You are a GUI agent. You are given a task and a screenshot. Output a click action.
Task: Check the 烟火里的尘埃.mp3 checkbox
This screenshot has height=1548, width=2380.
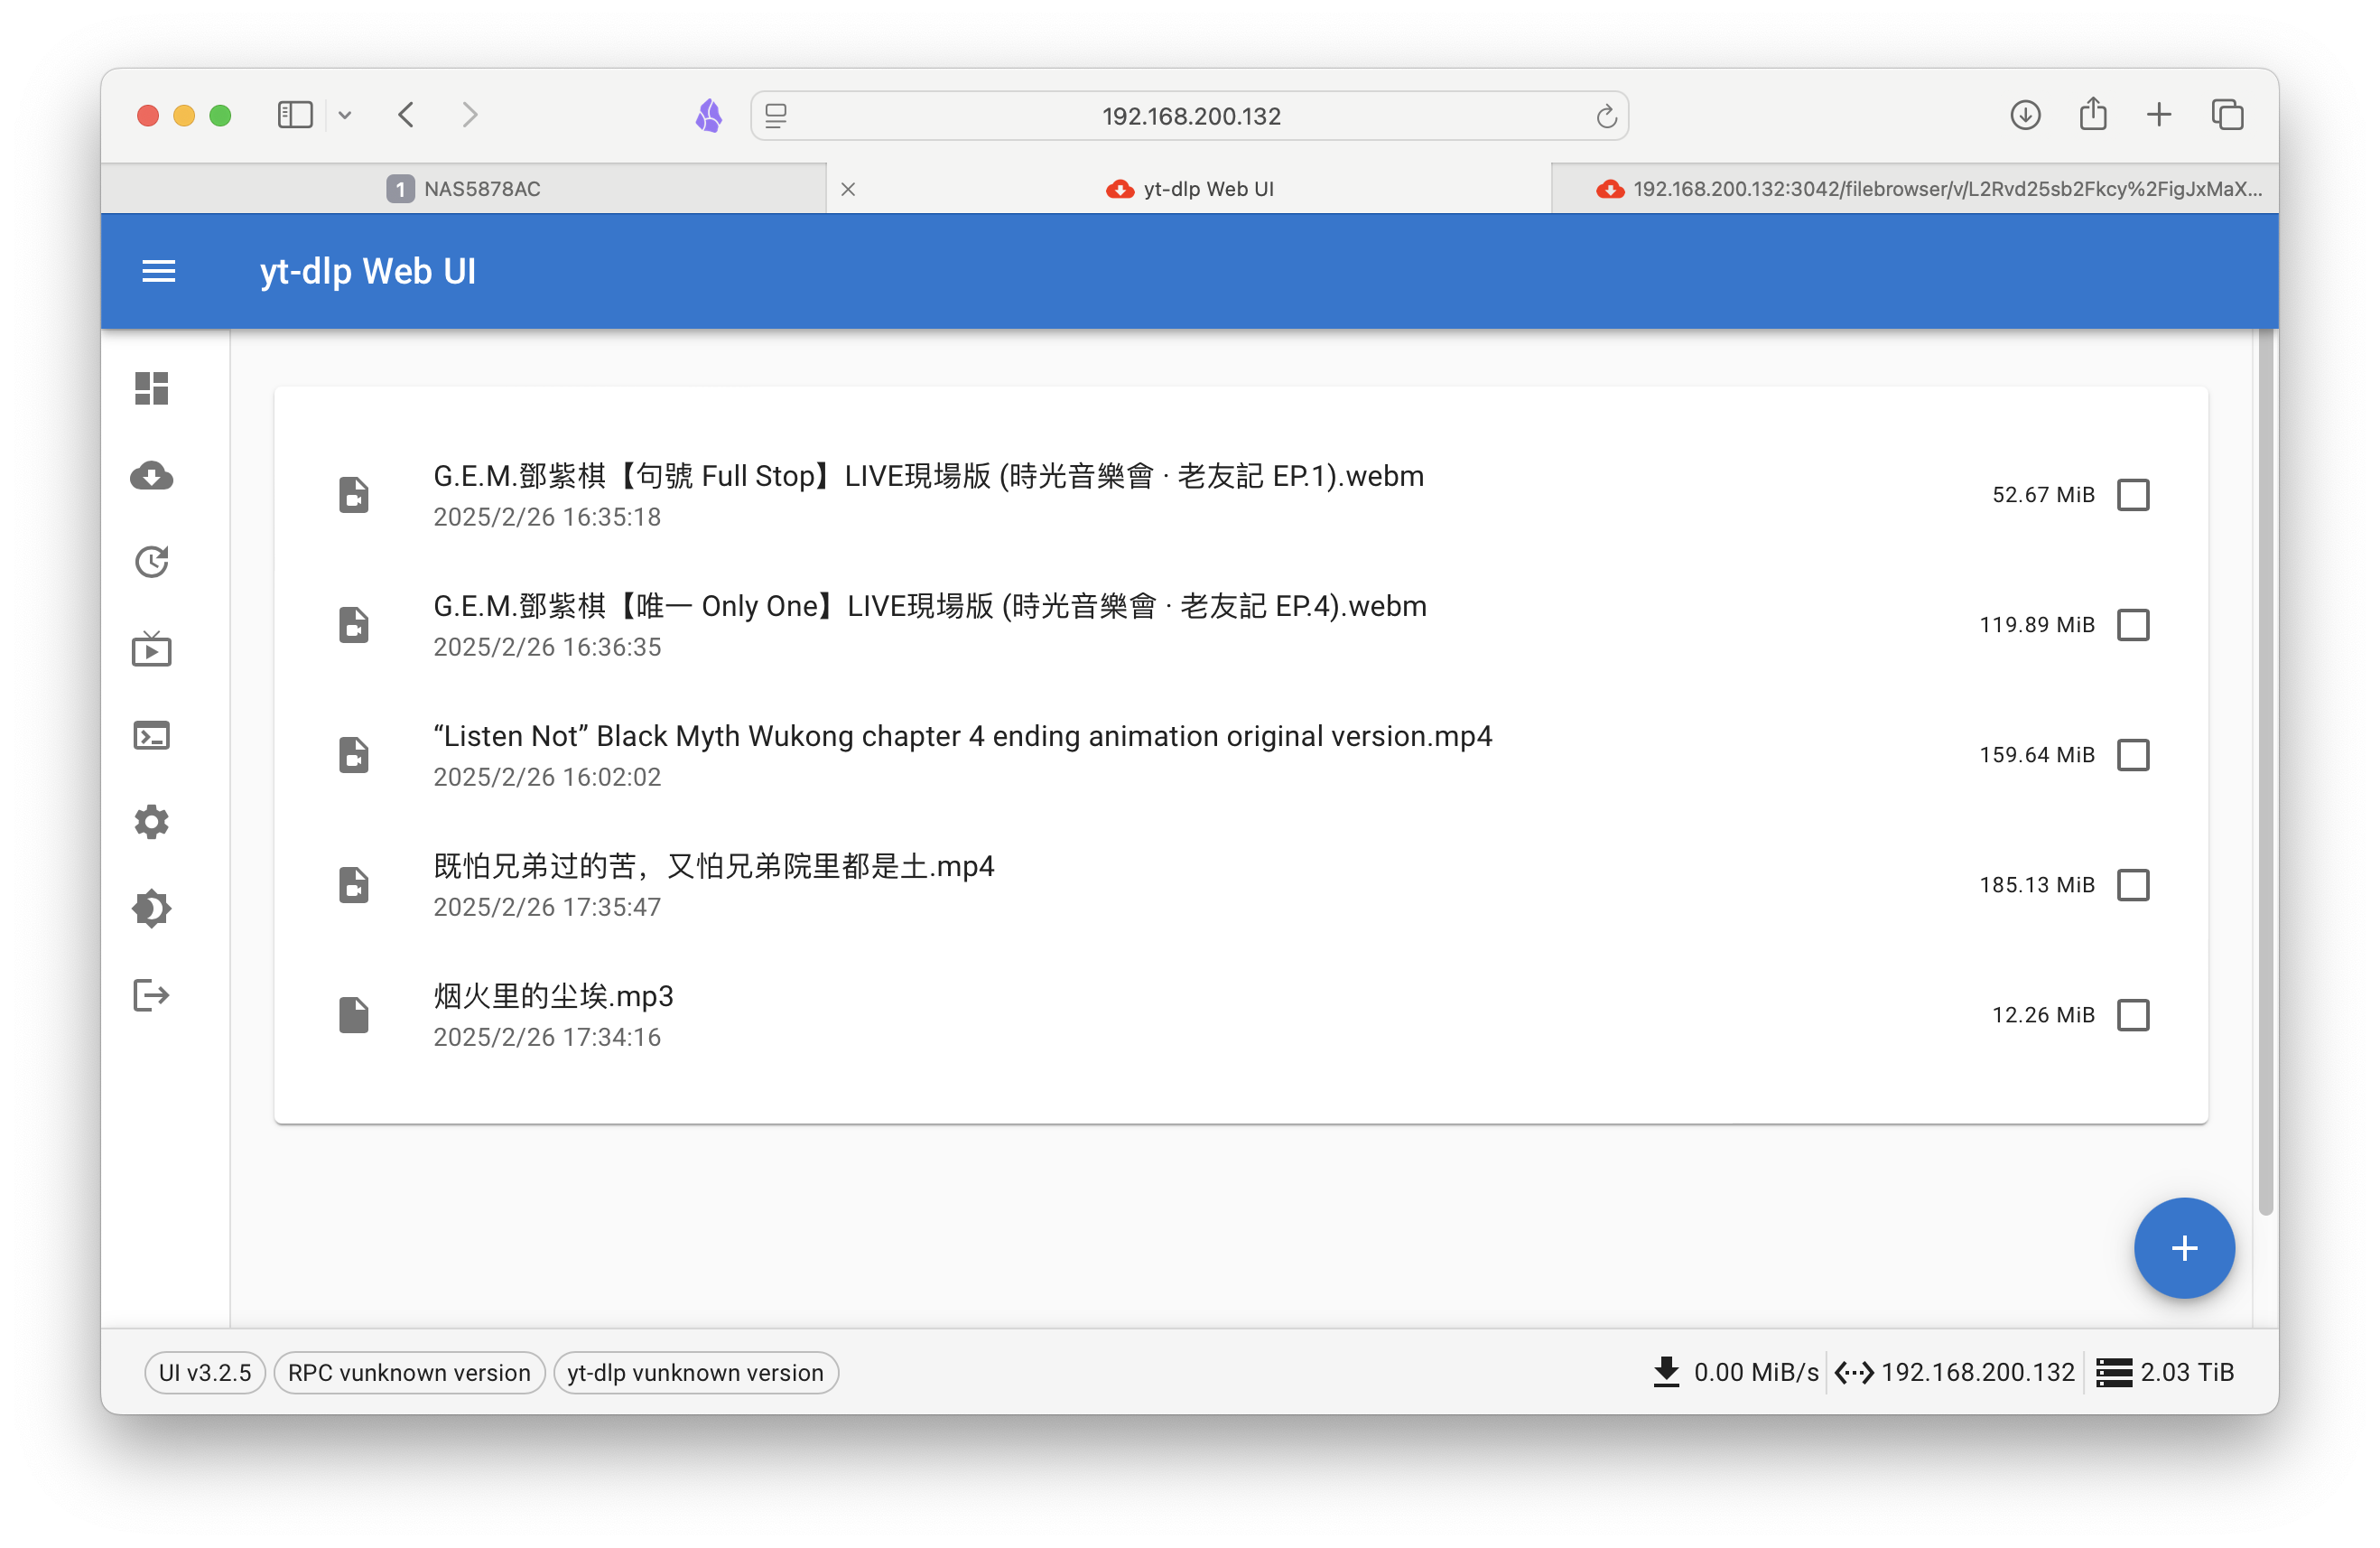tap(2134, 1015)
